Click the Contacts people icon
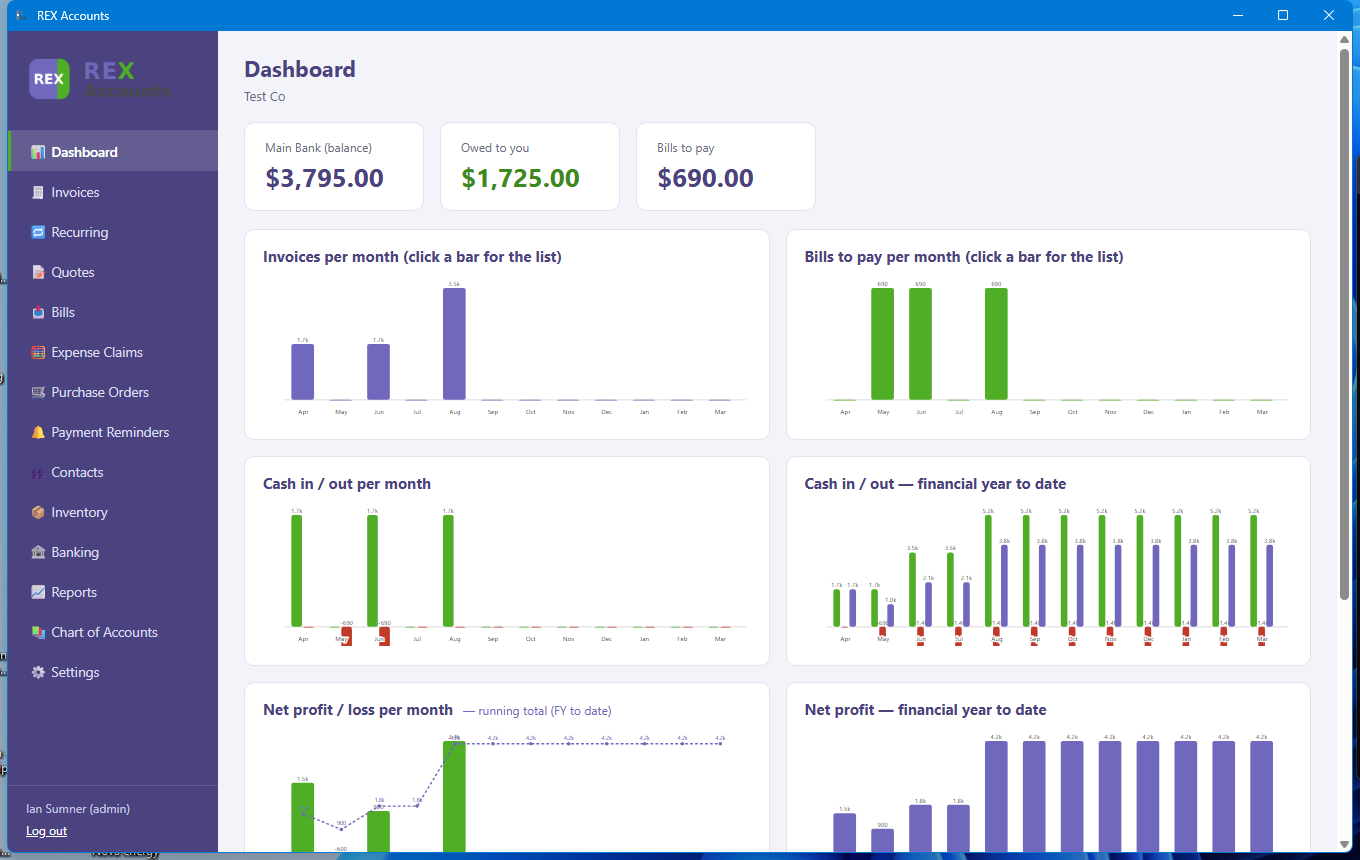 tap(38, 472)
